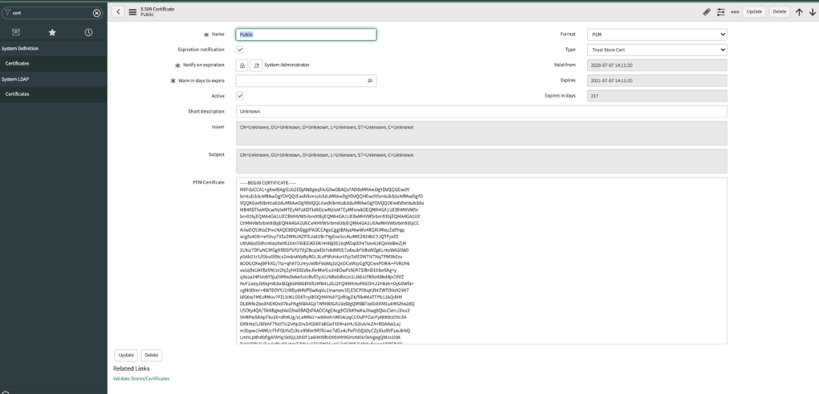
Task: Clear the navigator filter text
Action: [97, 13]
